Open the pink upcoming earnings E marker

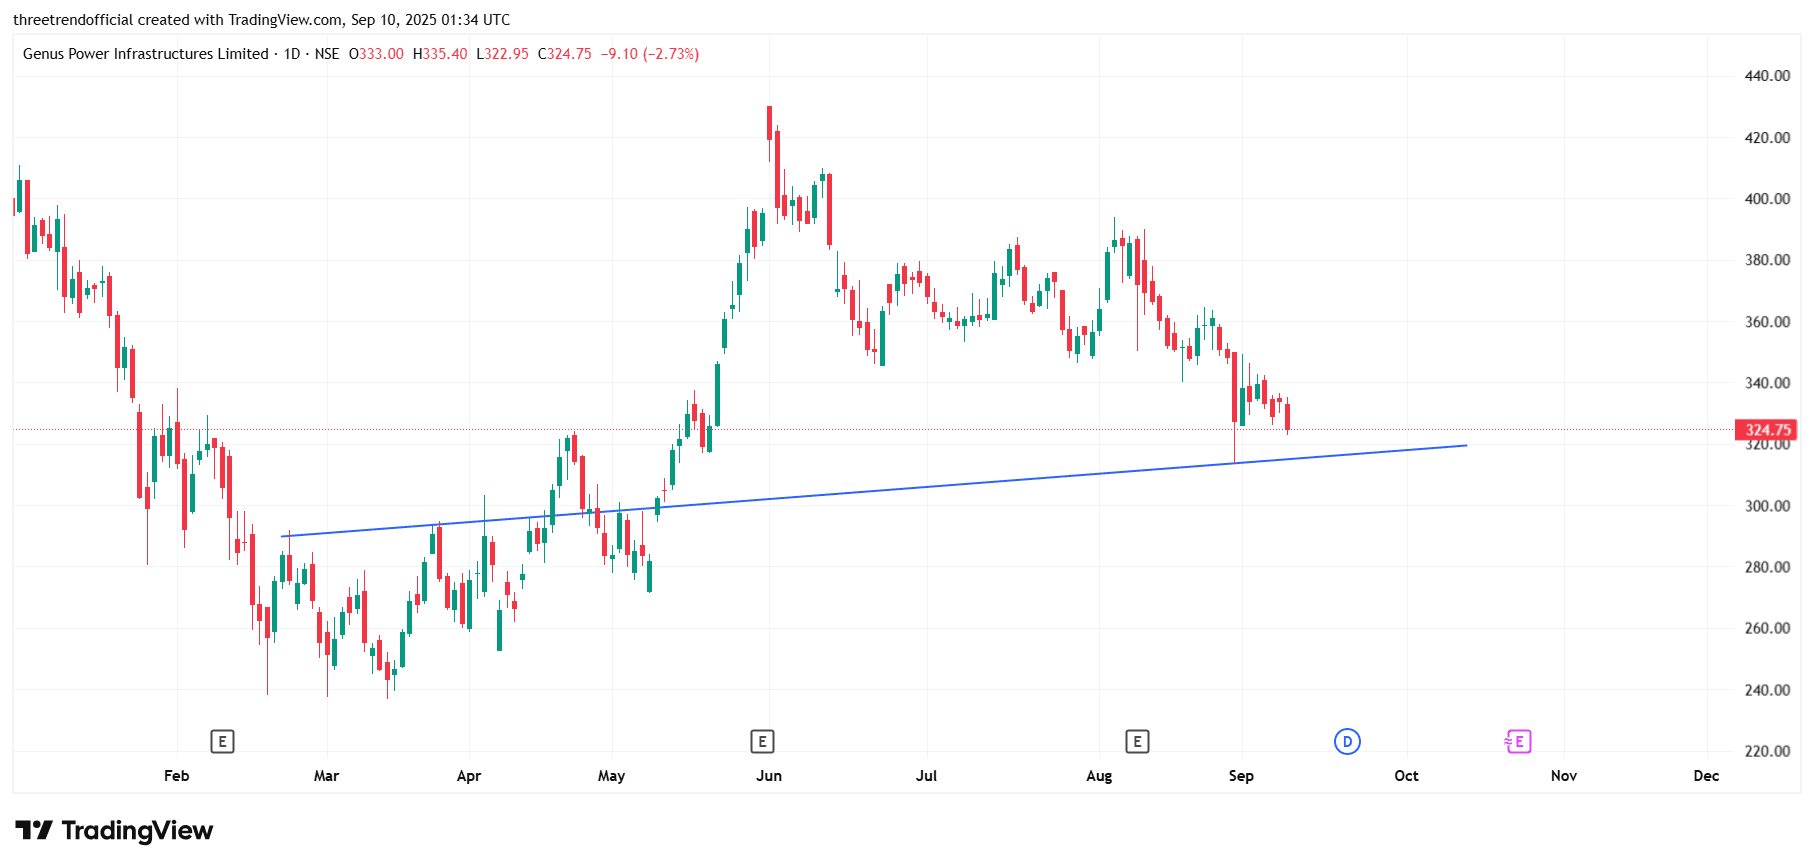pos(1518,741)
